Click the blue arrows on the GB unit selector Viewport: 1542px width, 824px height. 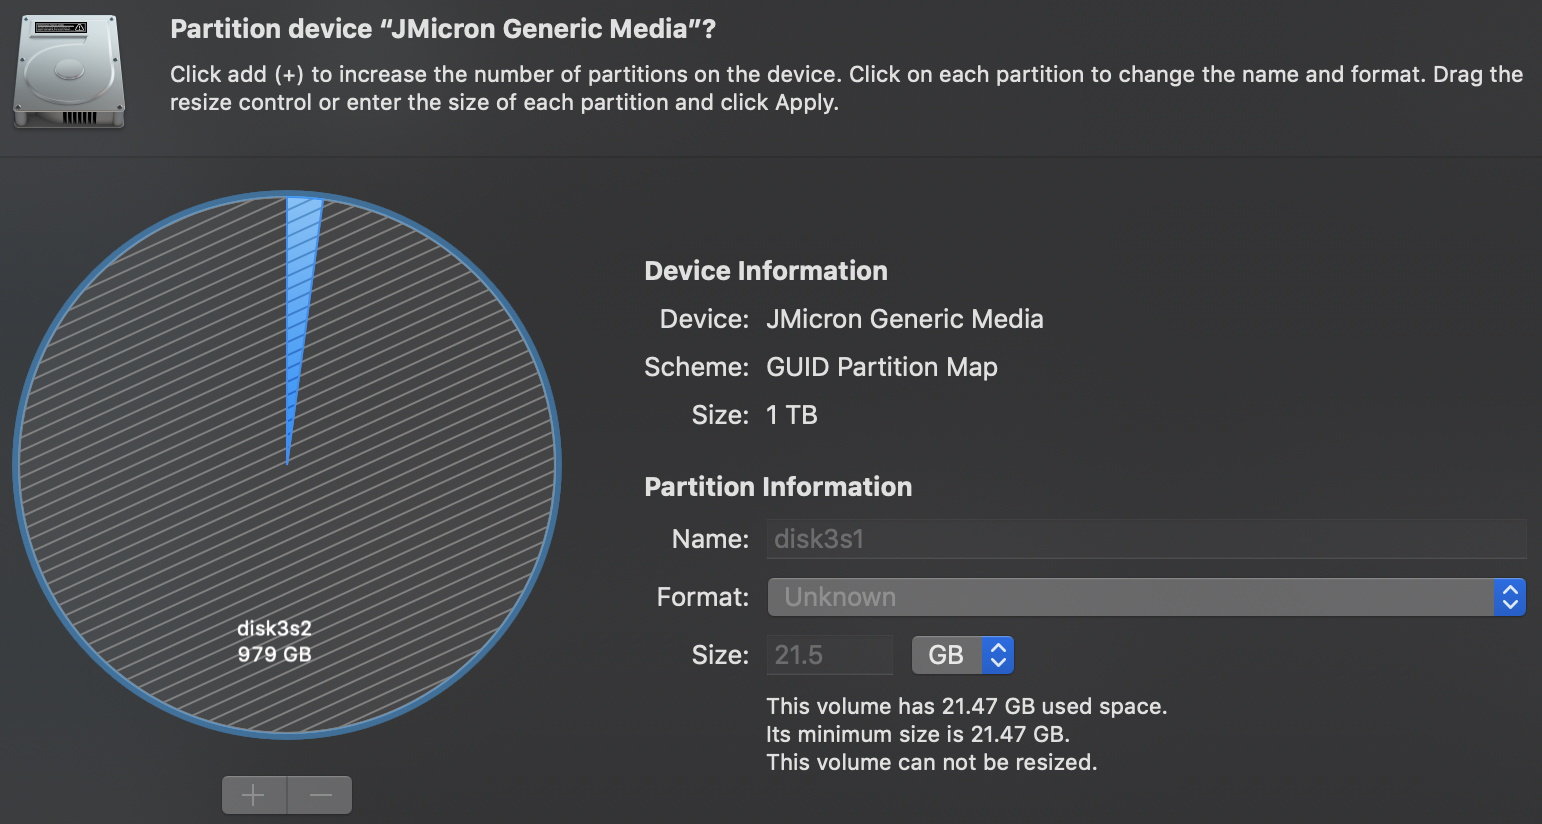click(998, 655)
